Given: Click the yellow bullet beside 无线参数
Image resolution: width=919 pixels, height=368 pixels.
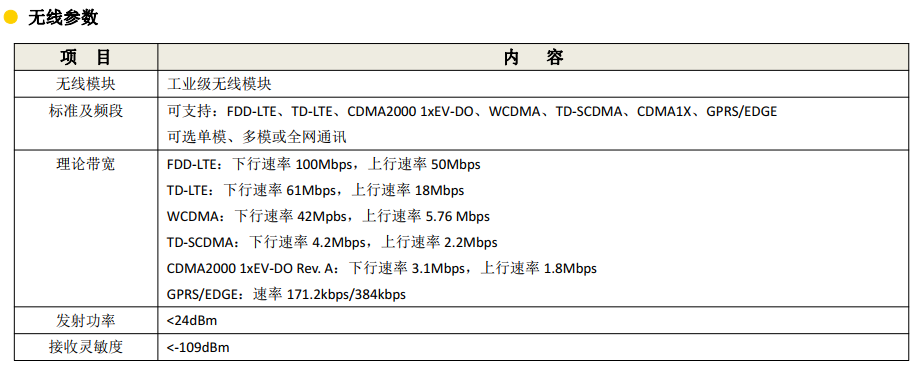Looking at the screenshot, I should [11, 18].
